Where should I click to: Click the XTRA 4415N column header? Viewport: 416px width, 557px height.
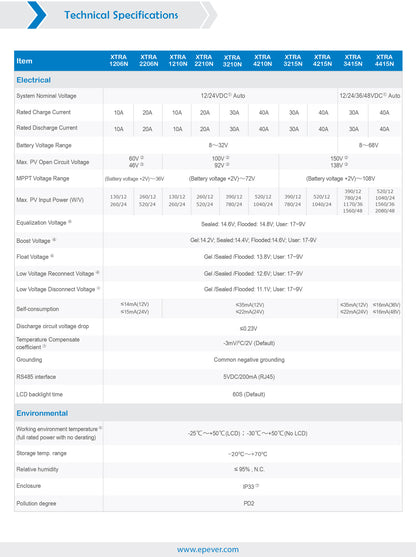click(x=384, y=60)
